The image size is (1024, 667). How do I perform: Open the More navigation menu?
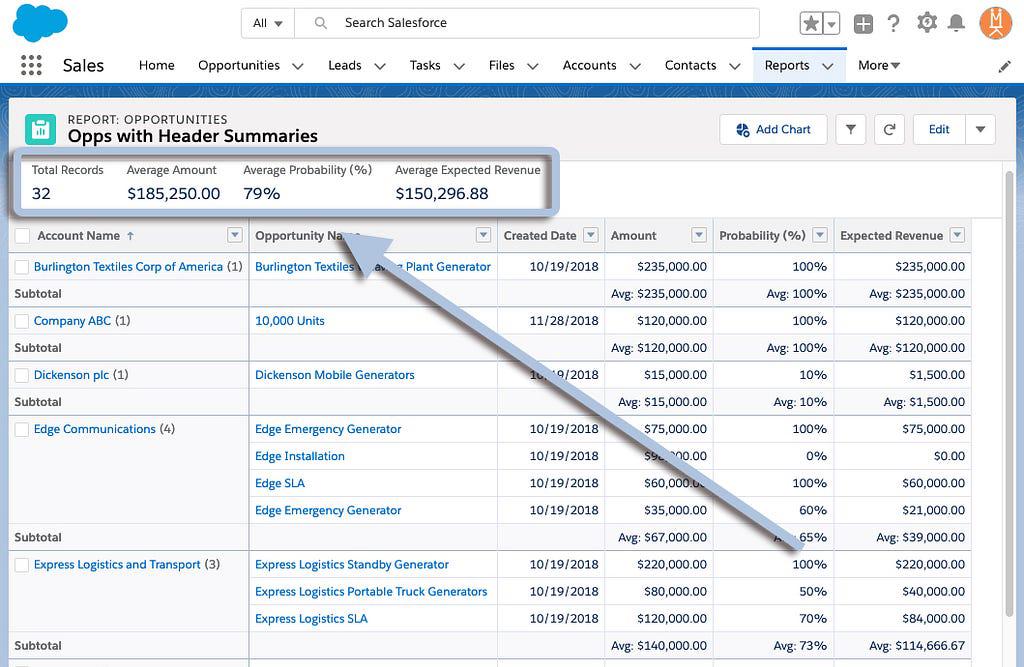[x=878, y=65]
